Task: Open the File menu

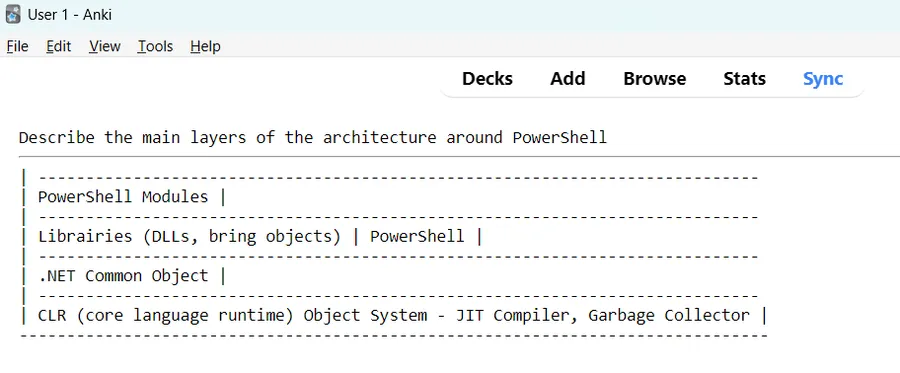Action: pos(17,46)
